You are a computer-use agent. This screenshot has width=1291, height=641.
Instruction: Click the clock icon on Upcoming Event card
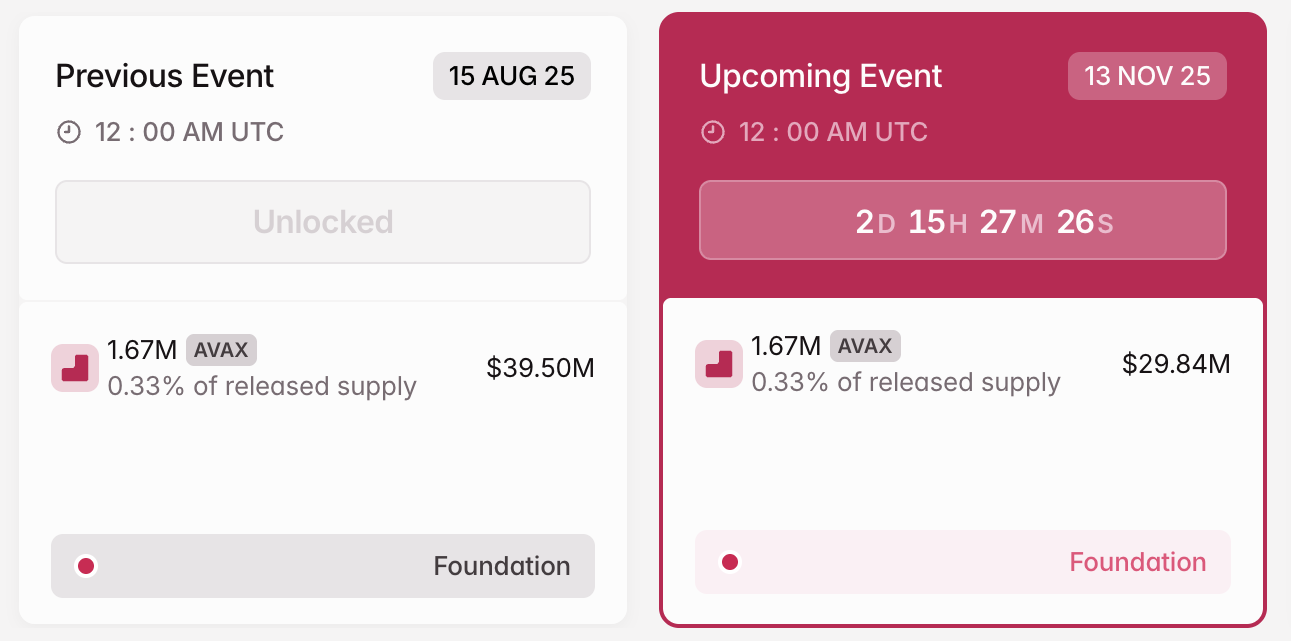coord(712,131)
